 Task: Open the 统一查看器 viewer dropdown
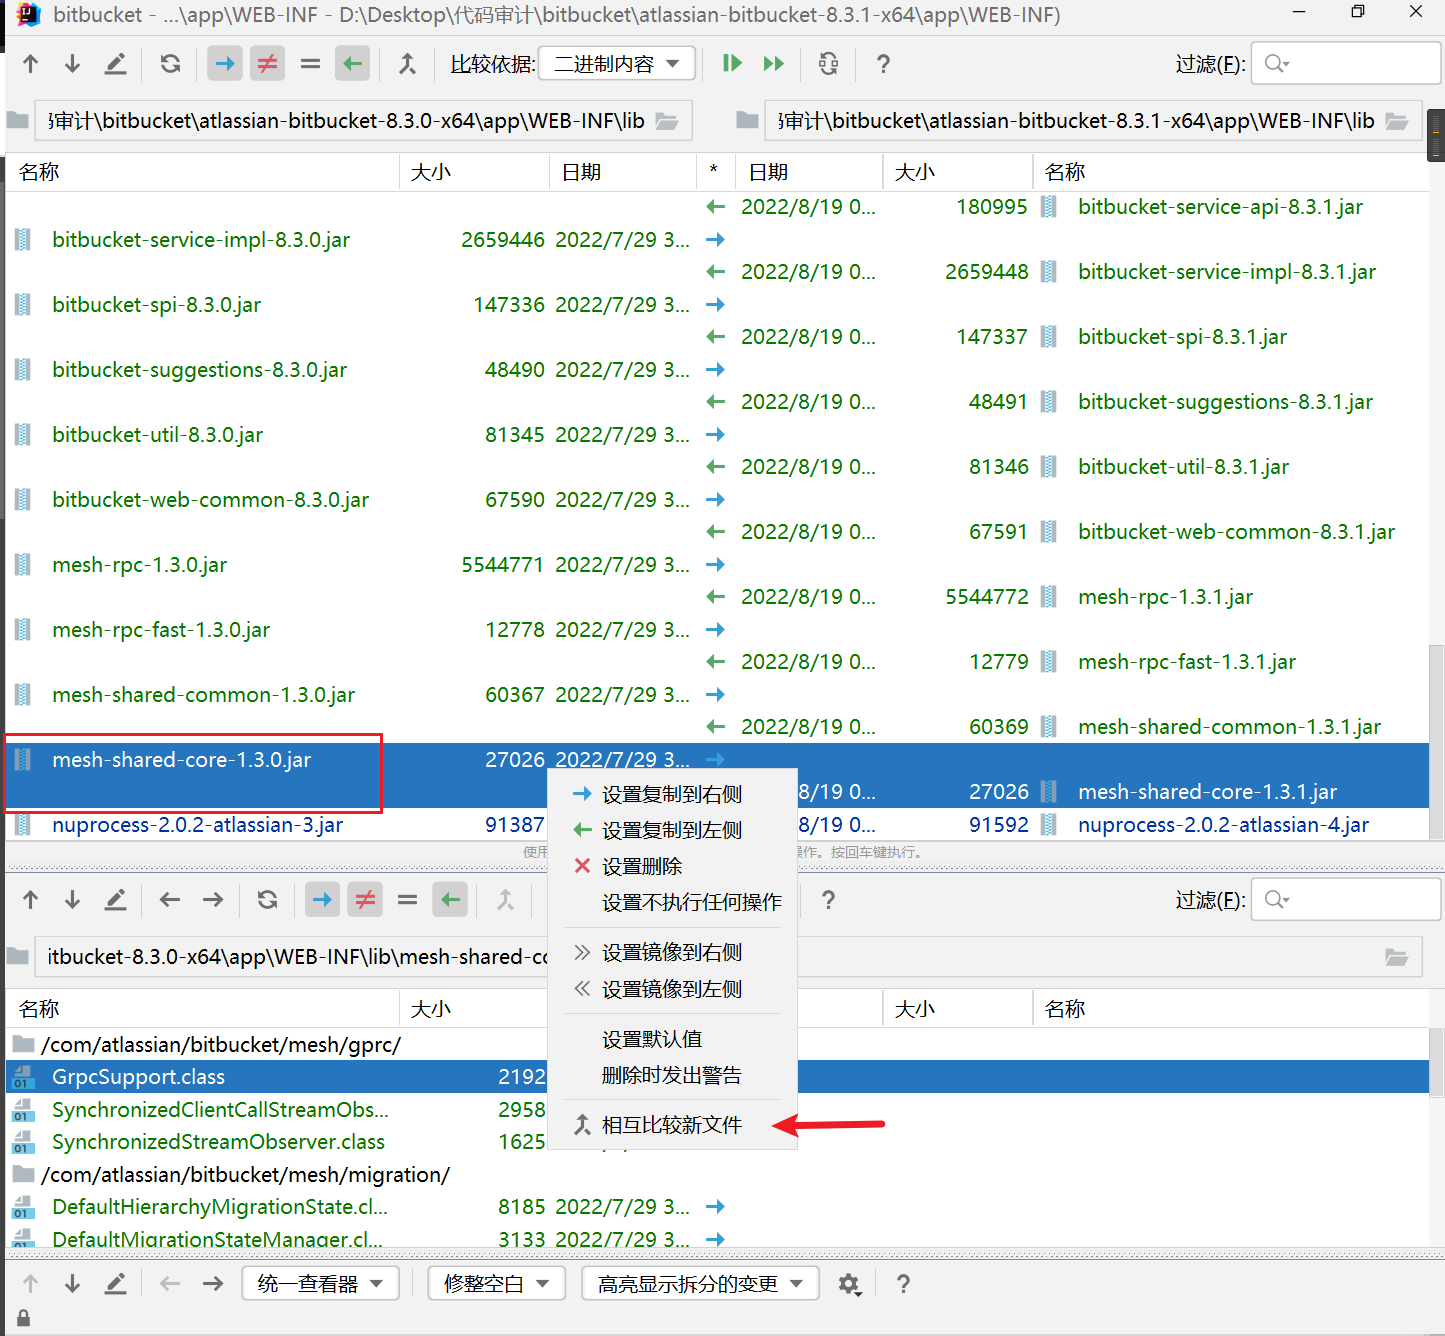click(320, 1284)
